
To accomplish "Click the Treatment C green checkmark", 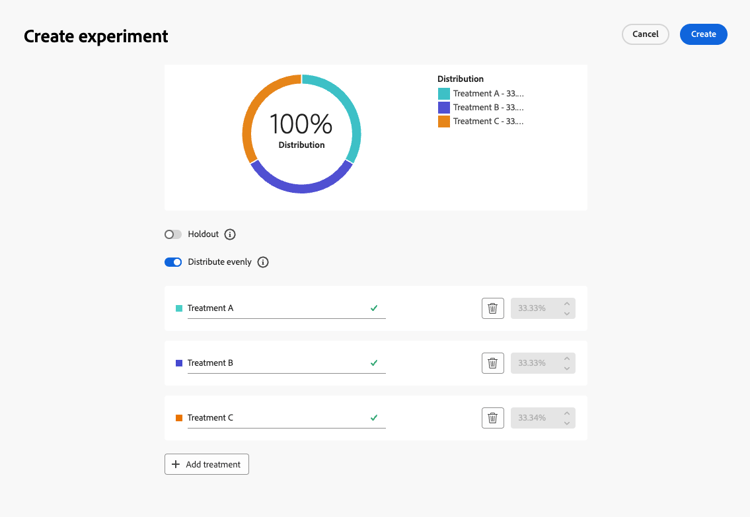I will 374,418.
